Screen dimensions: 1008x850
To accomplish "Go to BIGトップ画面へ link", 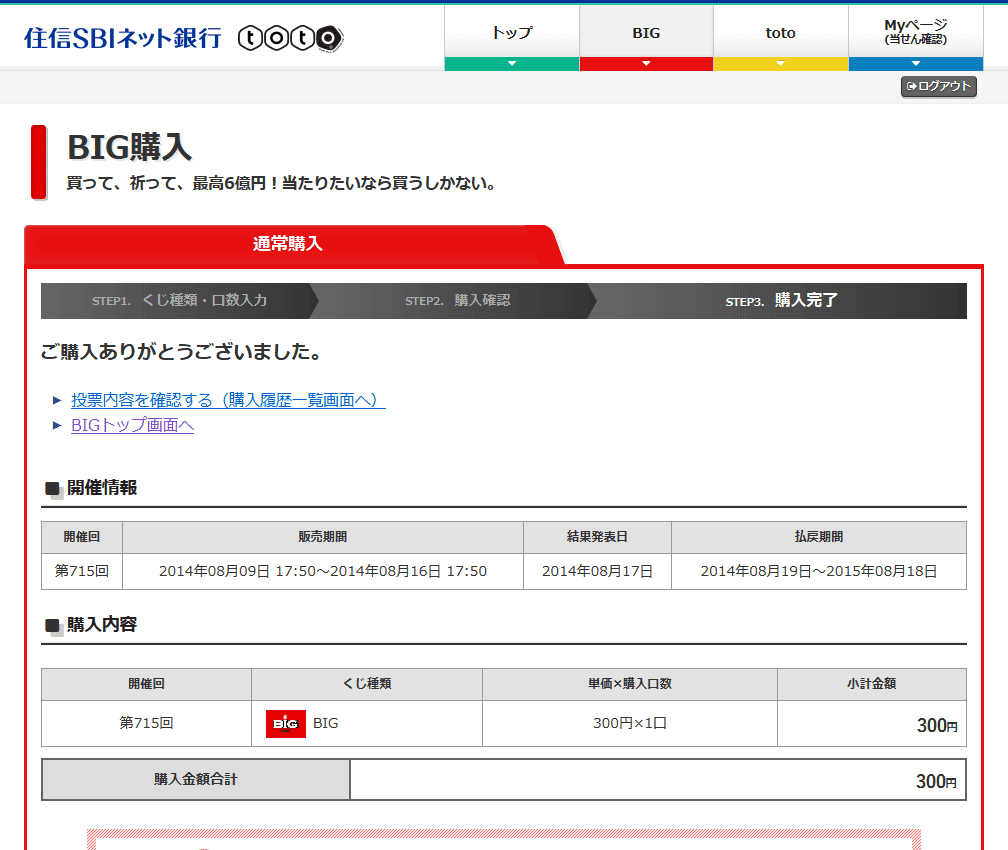I will [x=132, y=425].
